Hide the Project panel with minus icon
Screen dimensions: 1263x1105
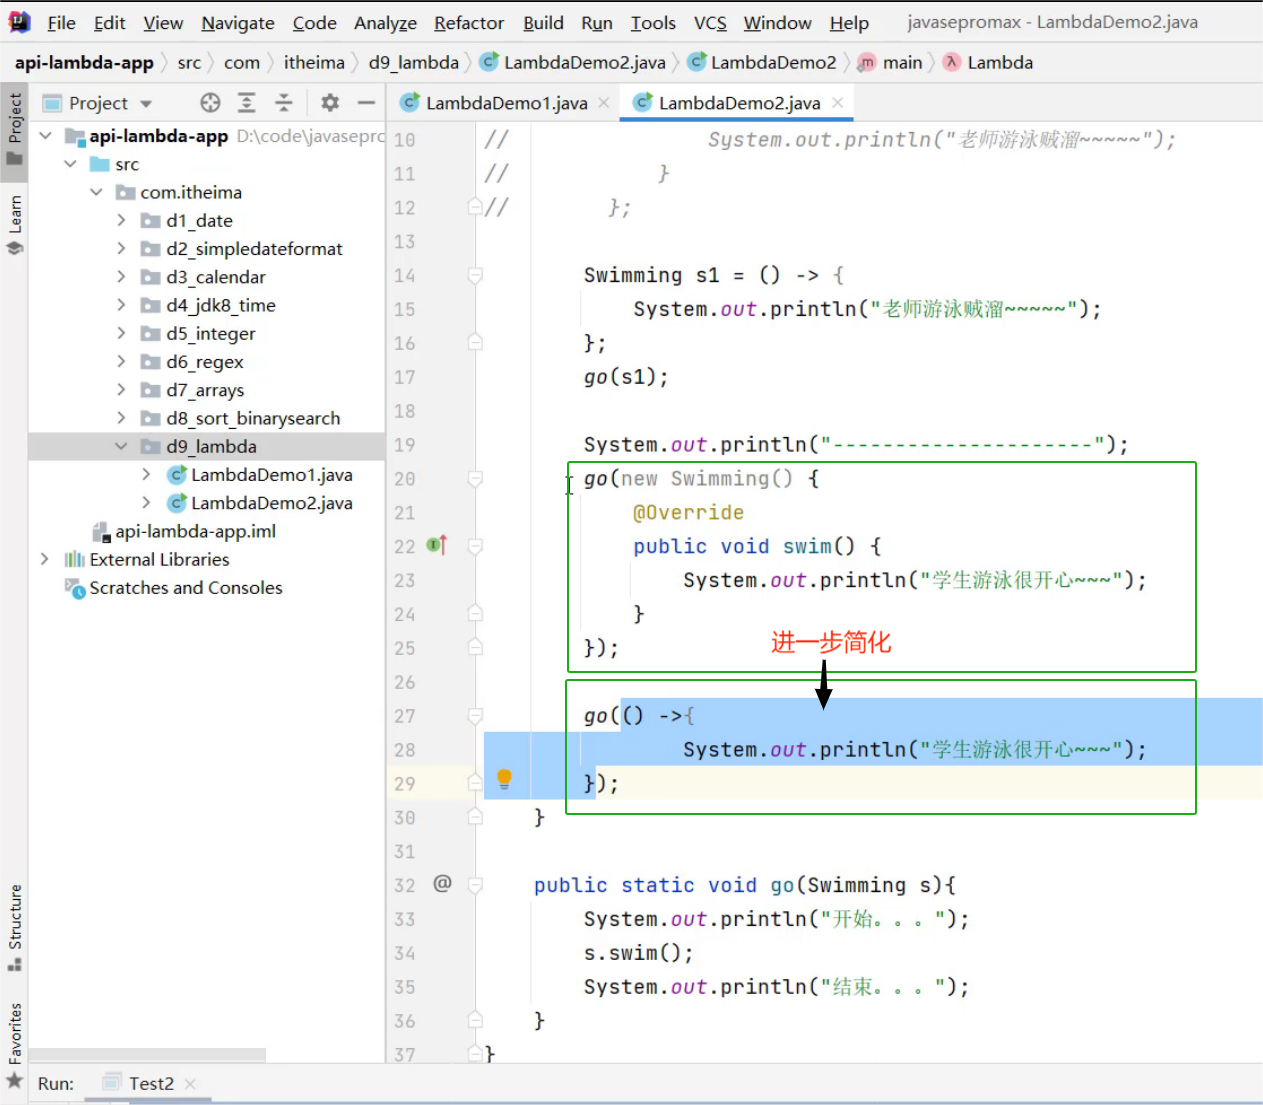pos(366,103)
